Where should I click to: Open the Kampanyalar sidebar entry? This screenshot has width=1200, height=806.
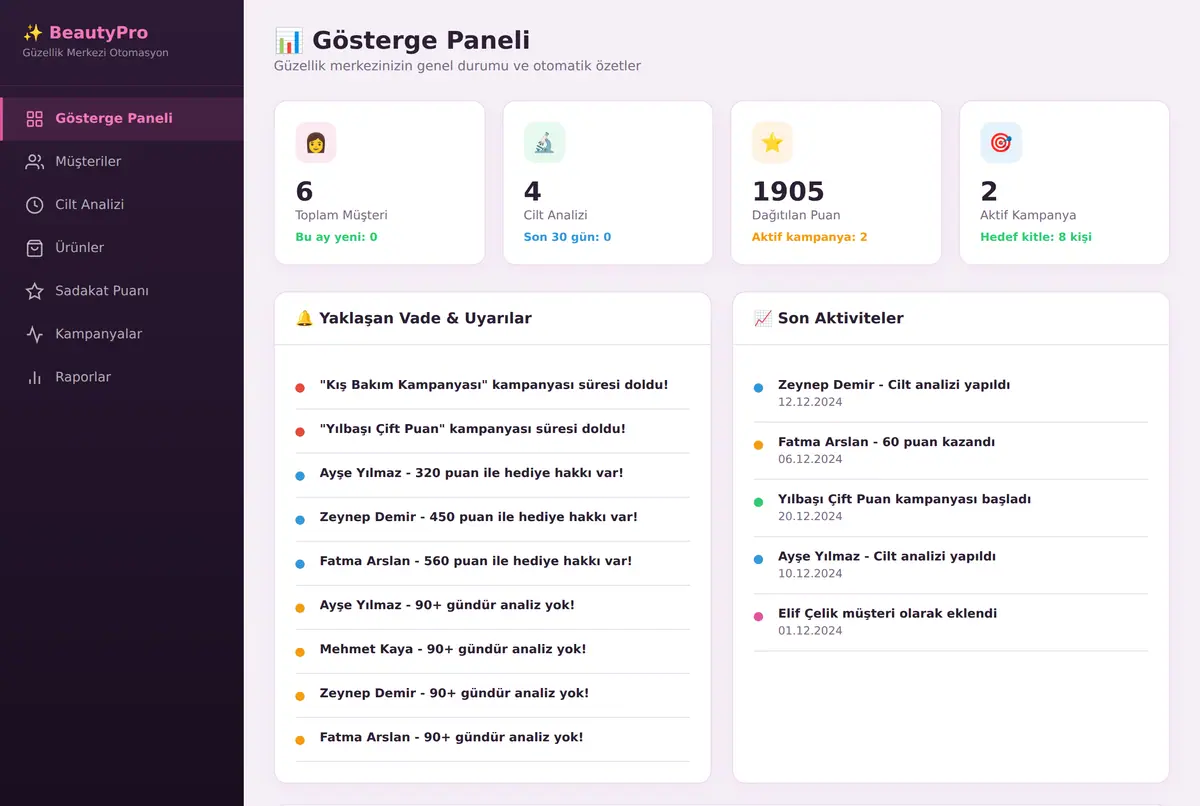click(x=122, y=334)
